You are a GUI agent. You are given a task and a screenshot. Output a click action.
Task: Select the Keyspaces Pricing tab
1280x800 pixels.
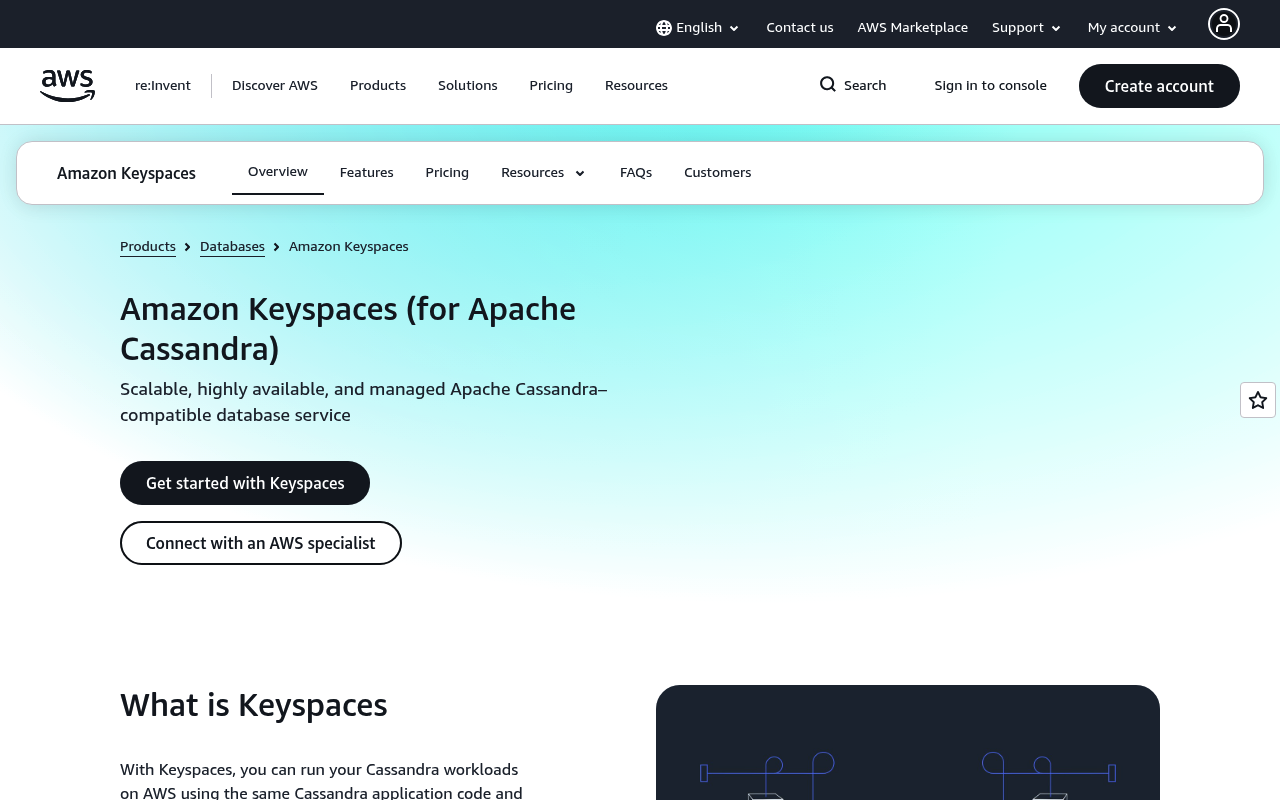pyautogui.click(x=447, y=173)
